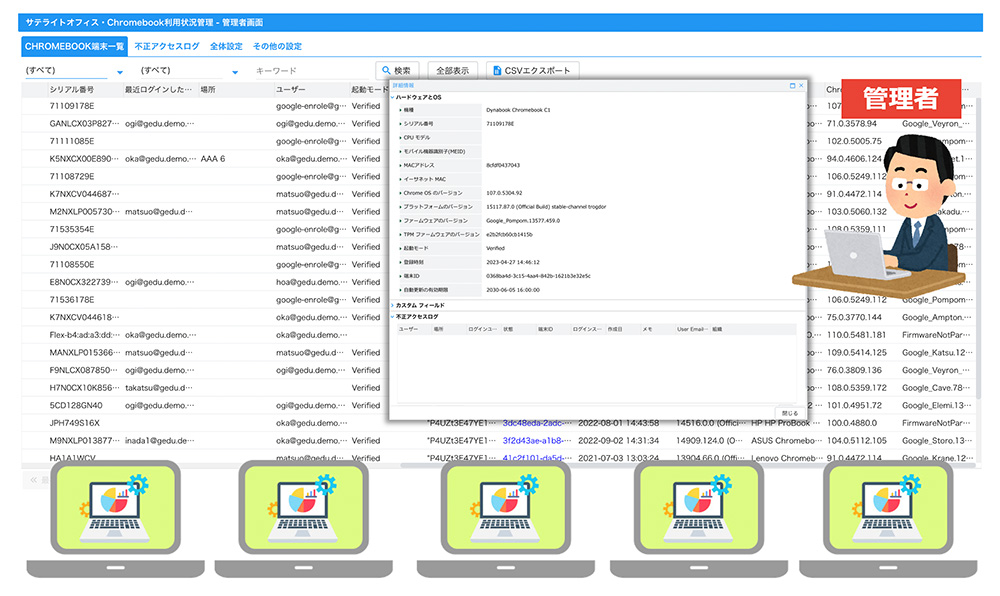
Task: Expand the 機種 row arrow
Action: (x=401, y=110)
